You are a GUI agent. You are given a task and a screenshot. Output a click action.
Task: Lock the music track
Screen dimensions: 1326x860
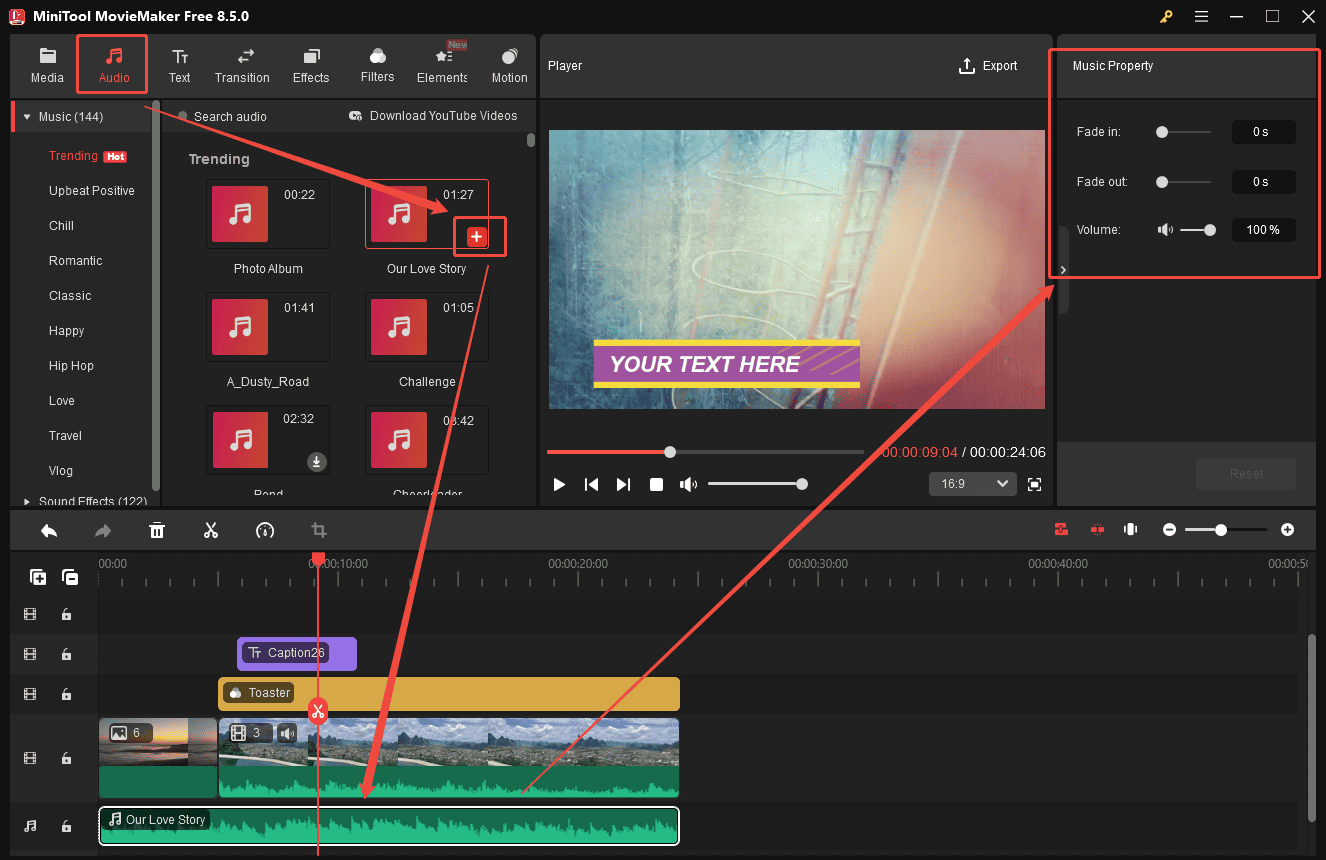point(66,826)
